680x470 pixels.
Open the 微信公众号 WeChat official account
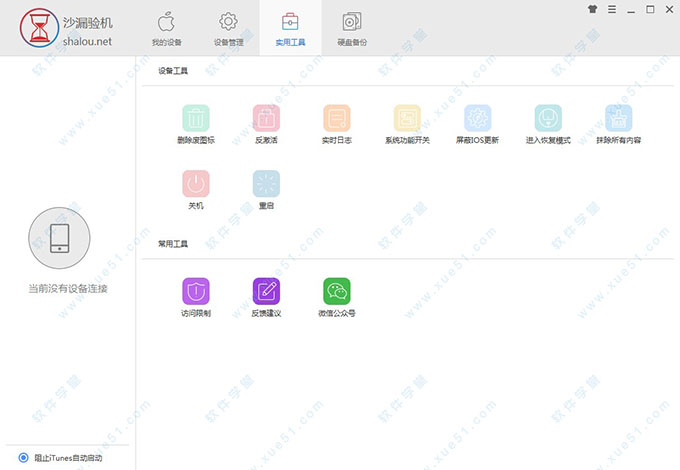click(337, 291)
